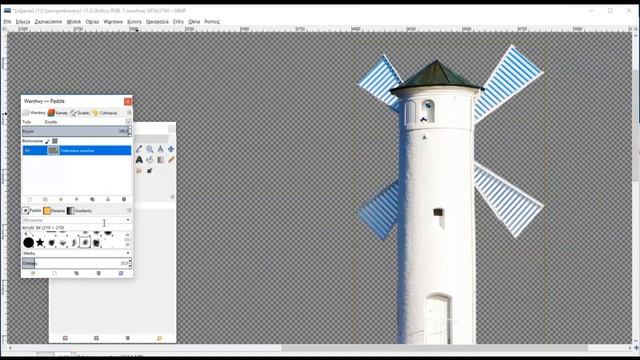
Task: Open the Obraz menu
Action: [x=92, y=22]
